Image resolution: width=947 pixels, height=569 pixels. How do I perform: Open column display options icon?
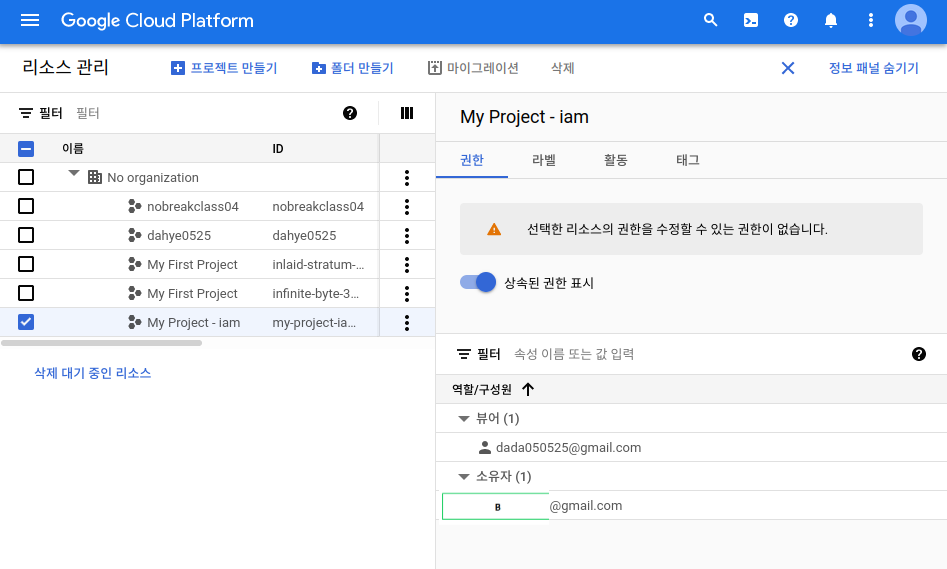[407, 113]
